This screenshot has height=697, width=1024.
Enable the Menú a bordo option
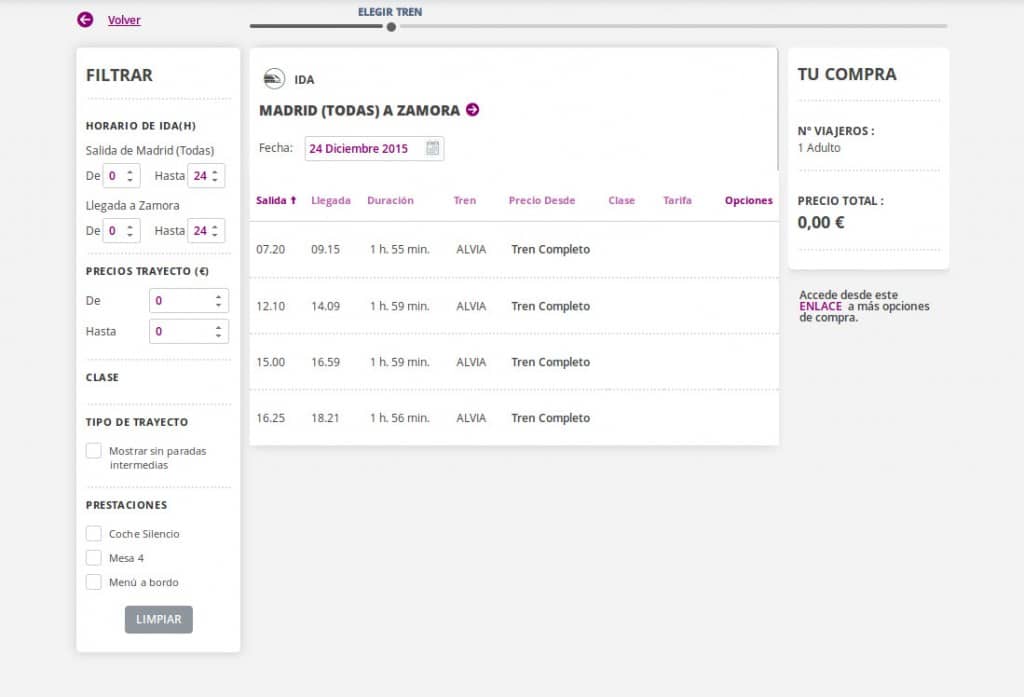(x=94, y=582)
